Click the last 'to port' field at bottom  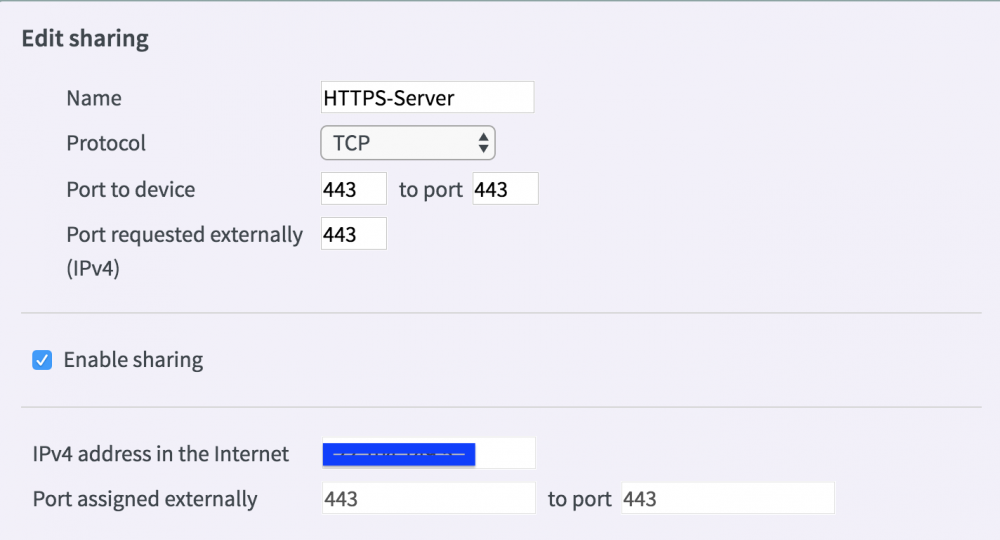tap(728, 498)
